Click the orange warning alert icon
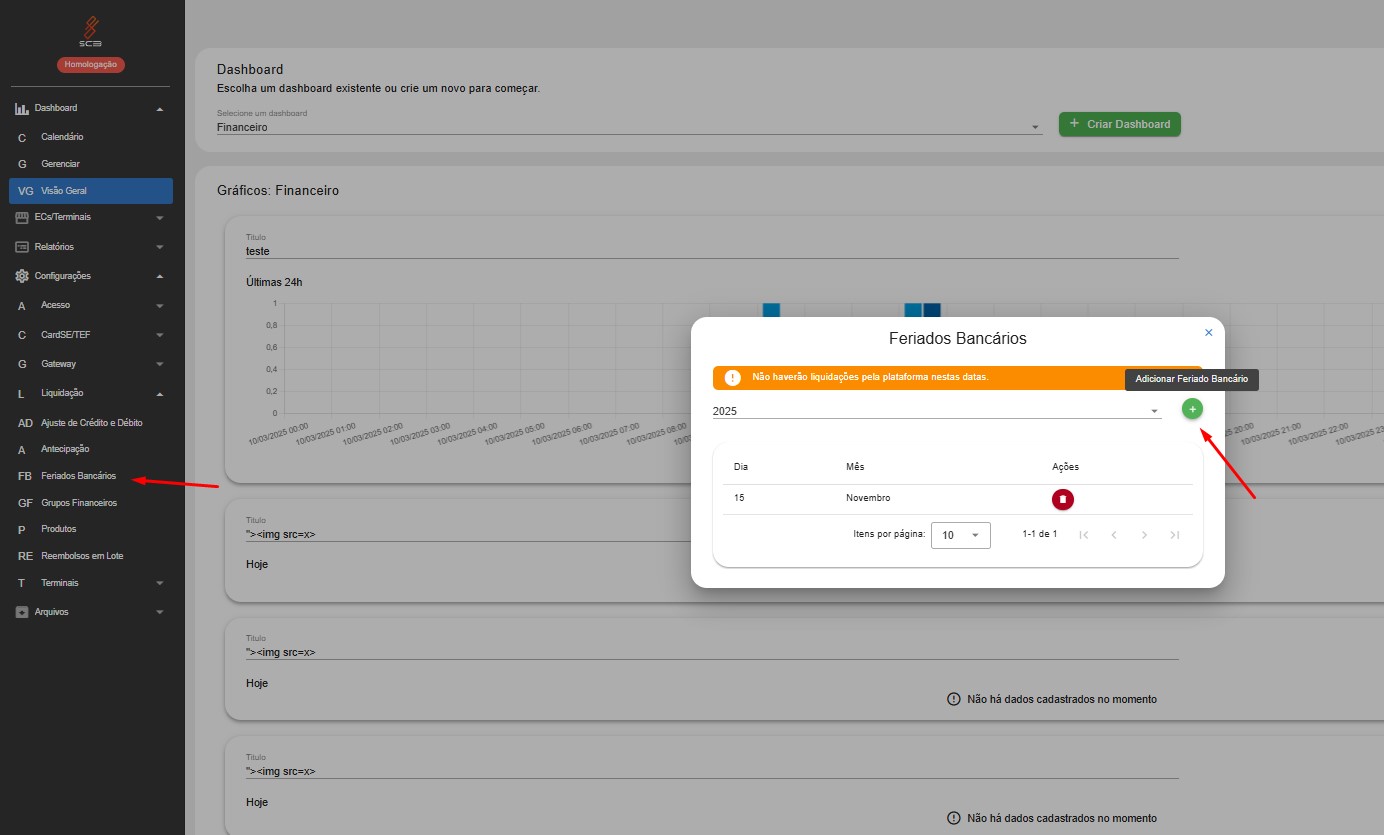The height and width of the screenshot is (835, 1384). tap(733, 378)
